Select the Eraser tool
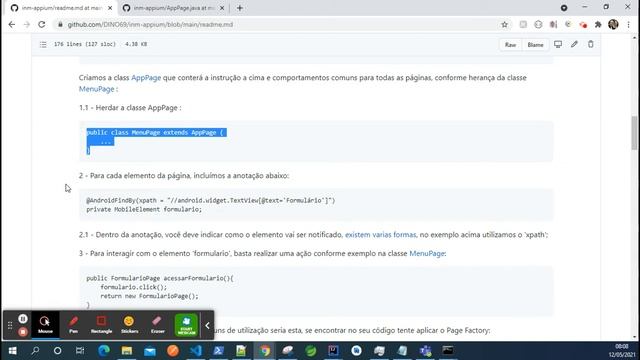Screen dimensions: 640x360 coord(158,325)
